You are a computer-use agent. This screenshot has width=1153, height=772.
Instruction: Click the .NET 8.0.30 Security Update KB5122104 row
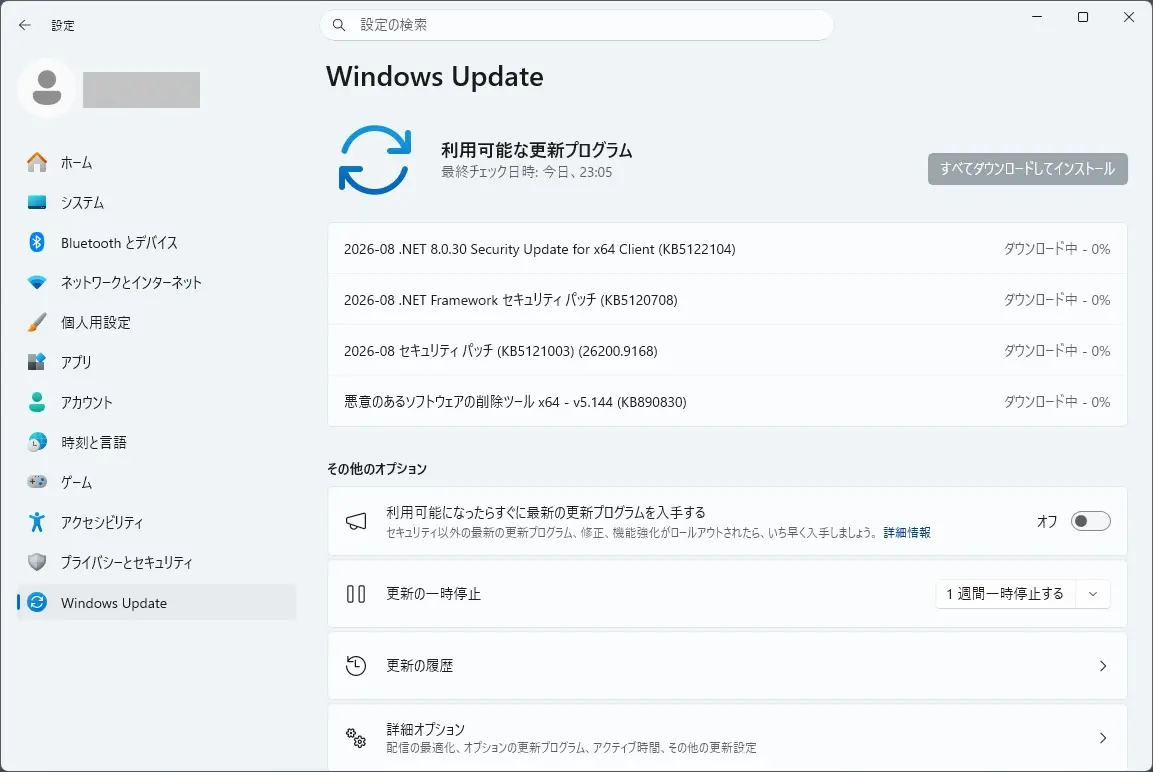point(727,249)
